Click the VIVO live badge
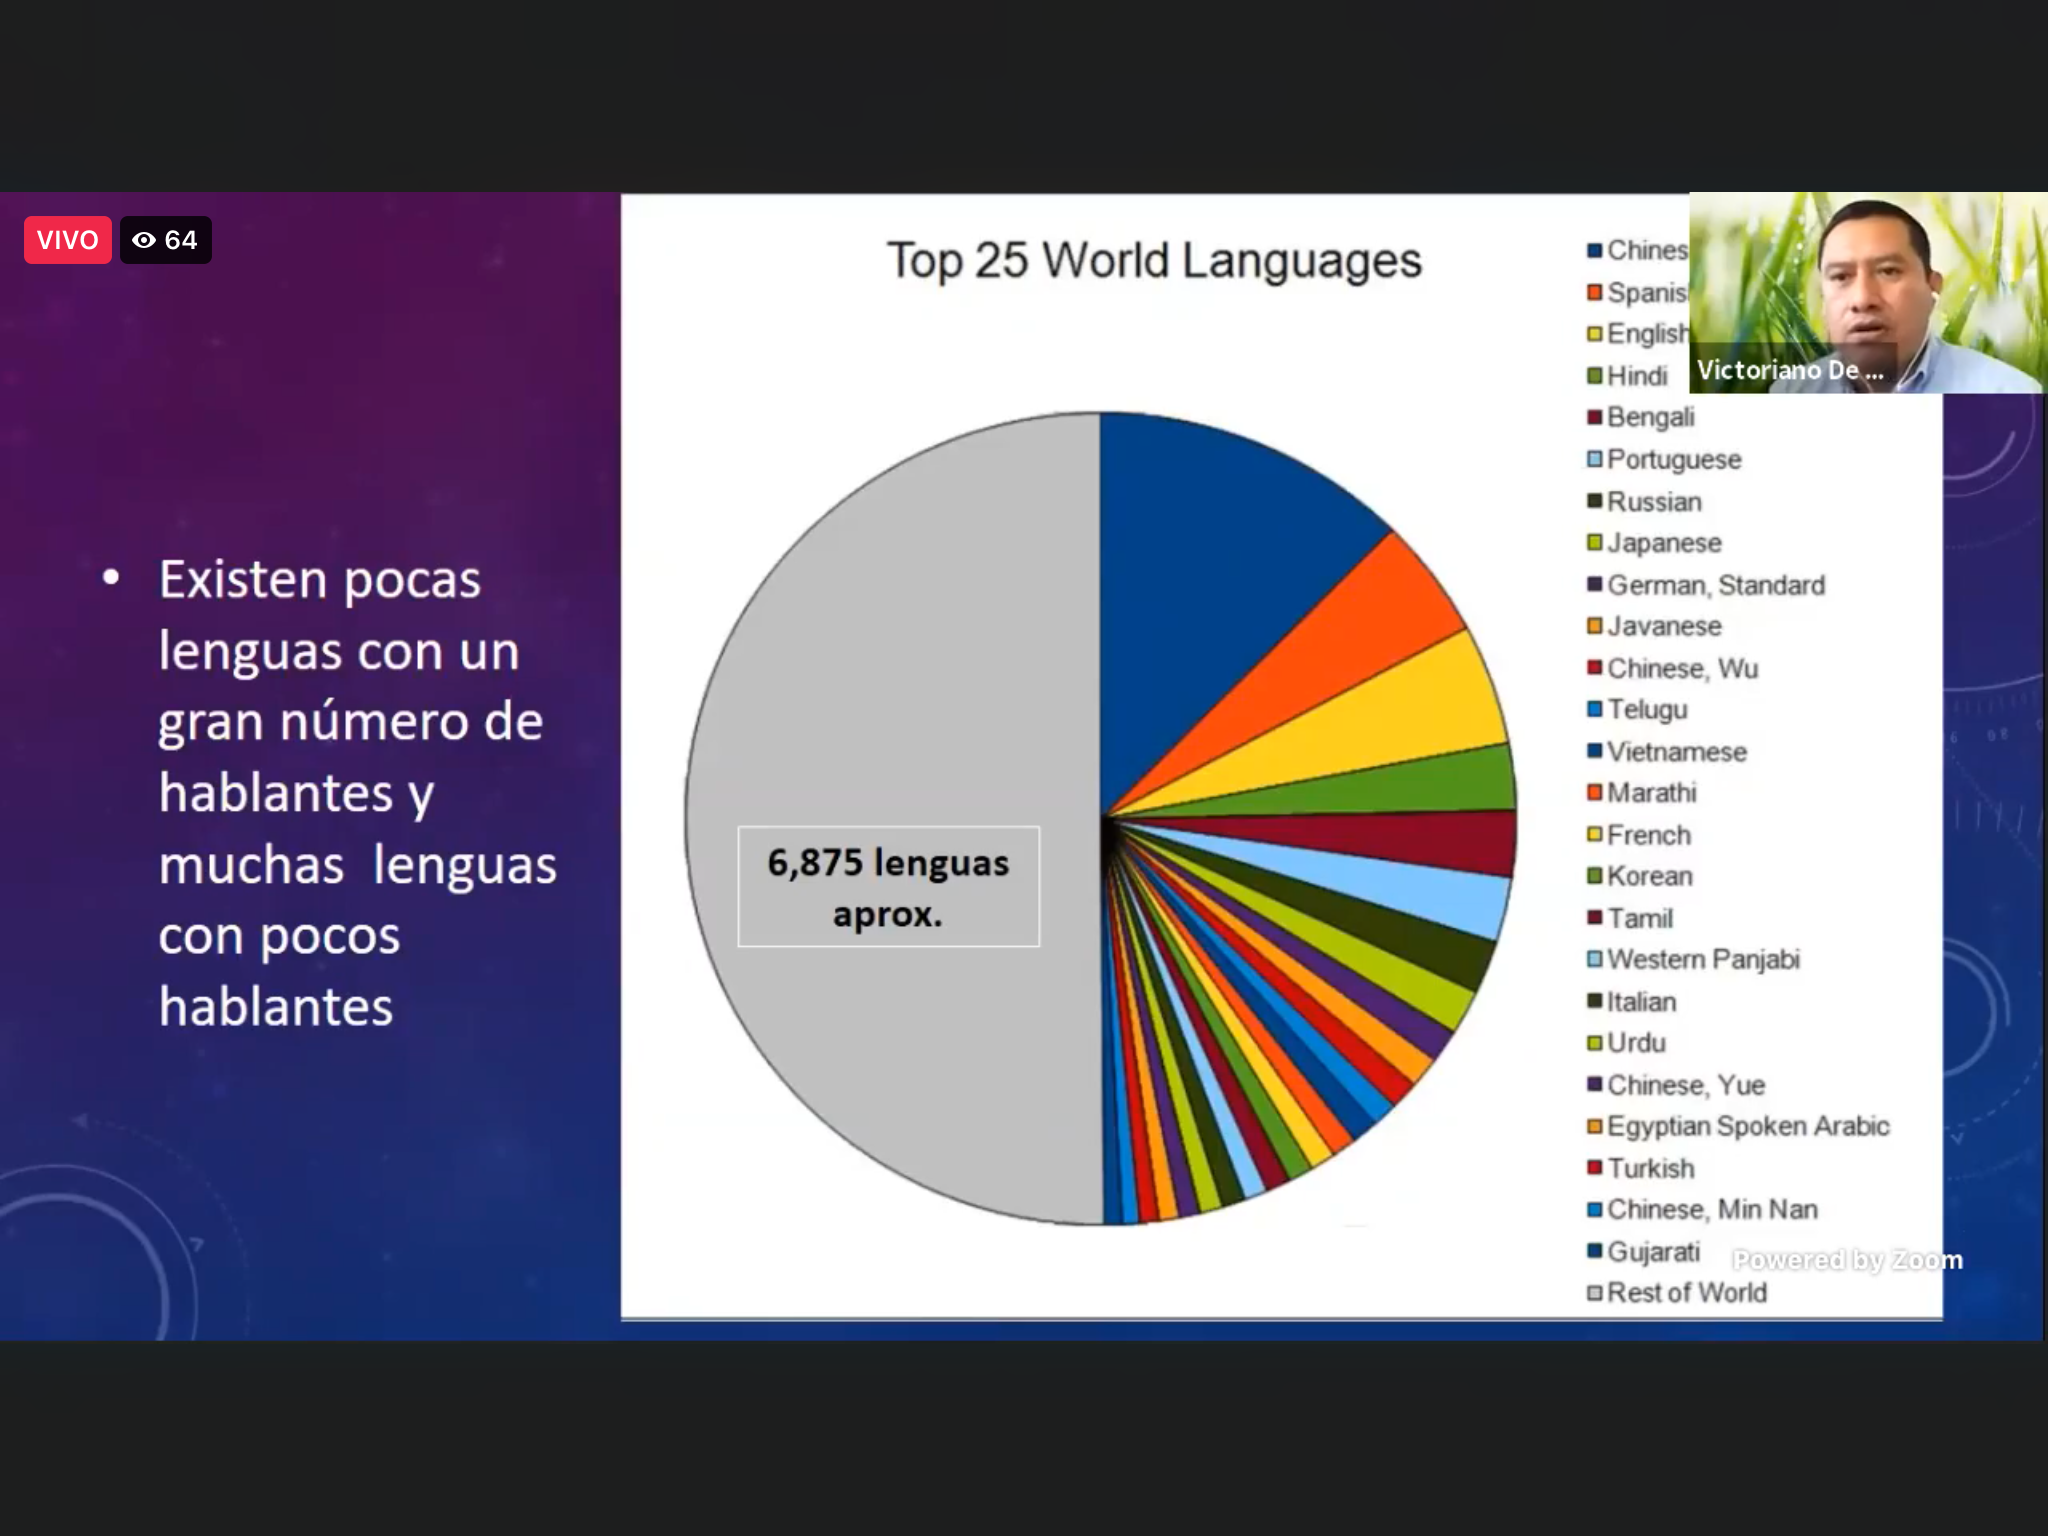 [x=67, y=240]
